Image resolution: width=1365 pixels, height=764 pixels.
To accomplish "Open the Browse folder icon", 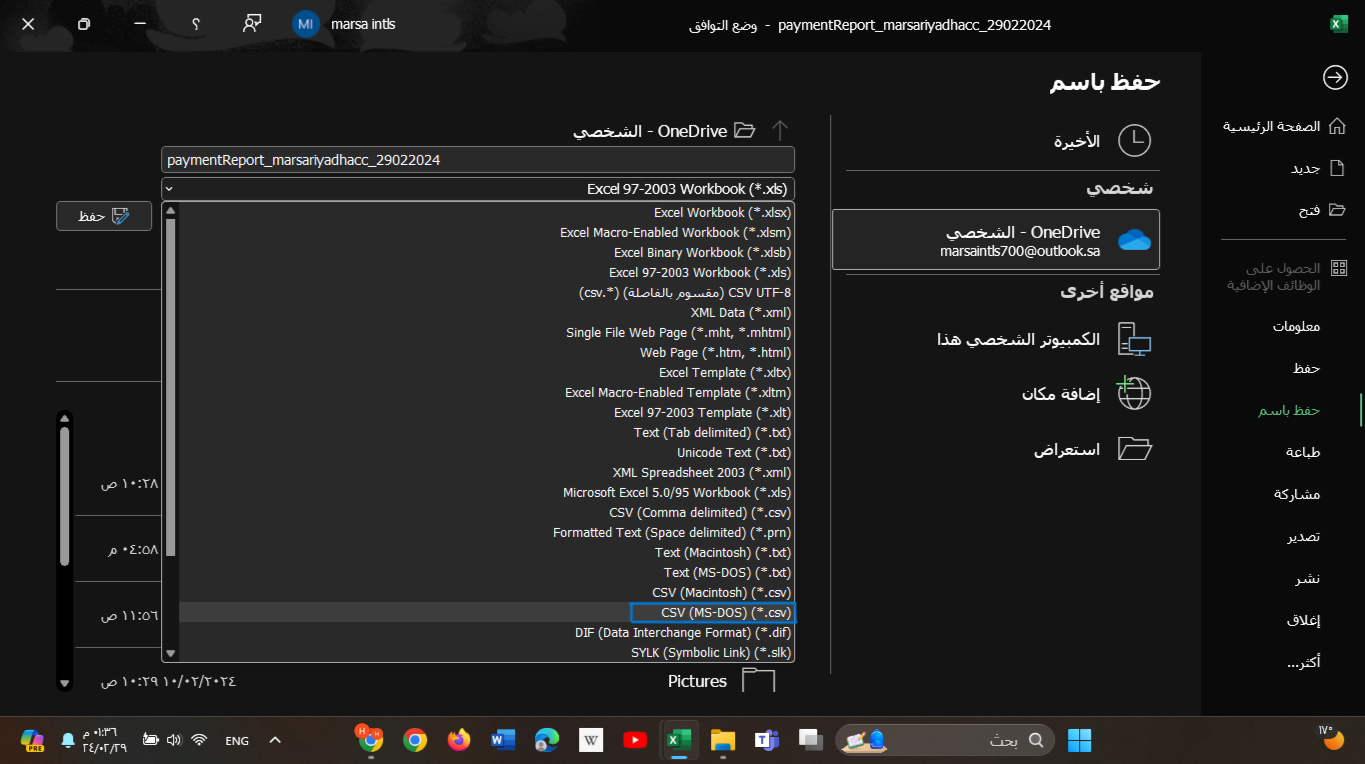I will pyautogui.click(x=1134, y=449).
